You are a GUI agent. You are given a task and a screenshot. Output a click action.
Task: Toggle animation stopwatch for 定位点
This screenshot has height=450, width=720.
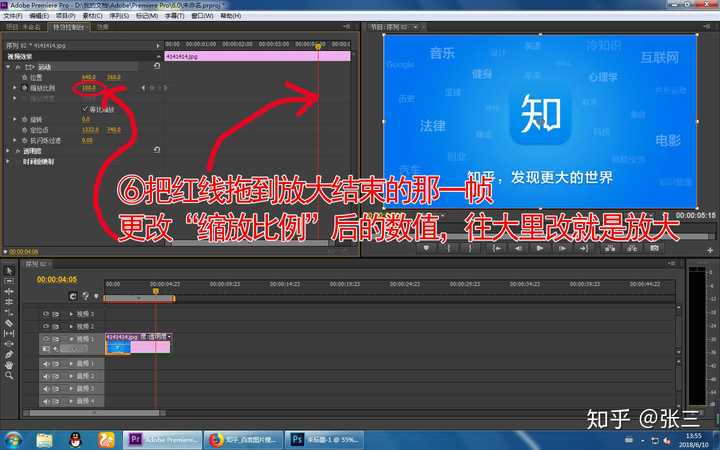tap(25, 130)
